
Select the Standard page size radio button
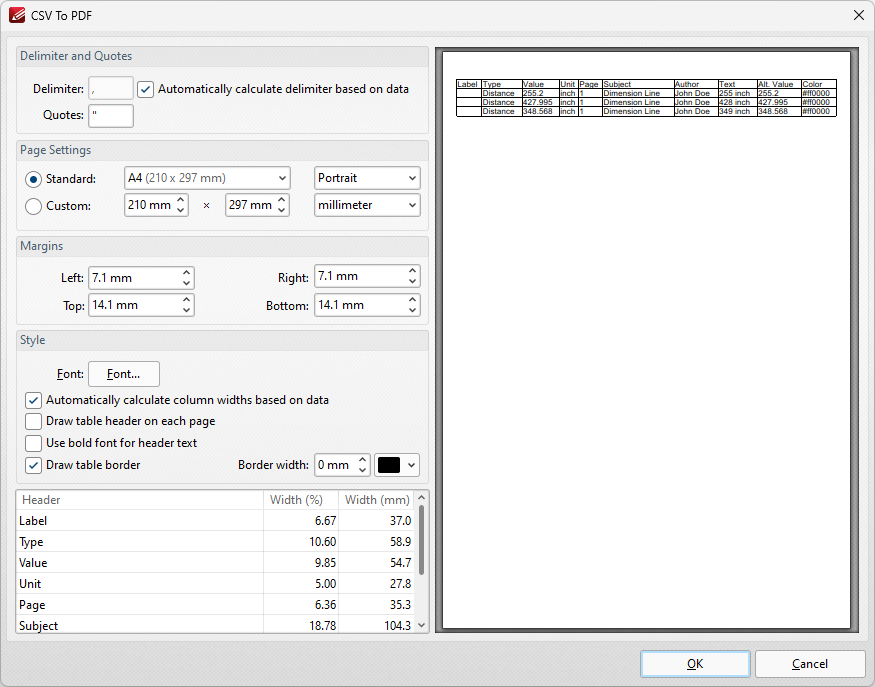click(x=33, y=179)
